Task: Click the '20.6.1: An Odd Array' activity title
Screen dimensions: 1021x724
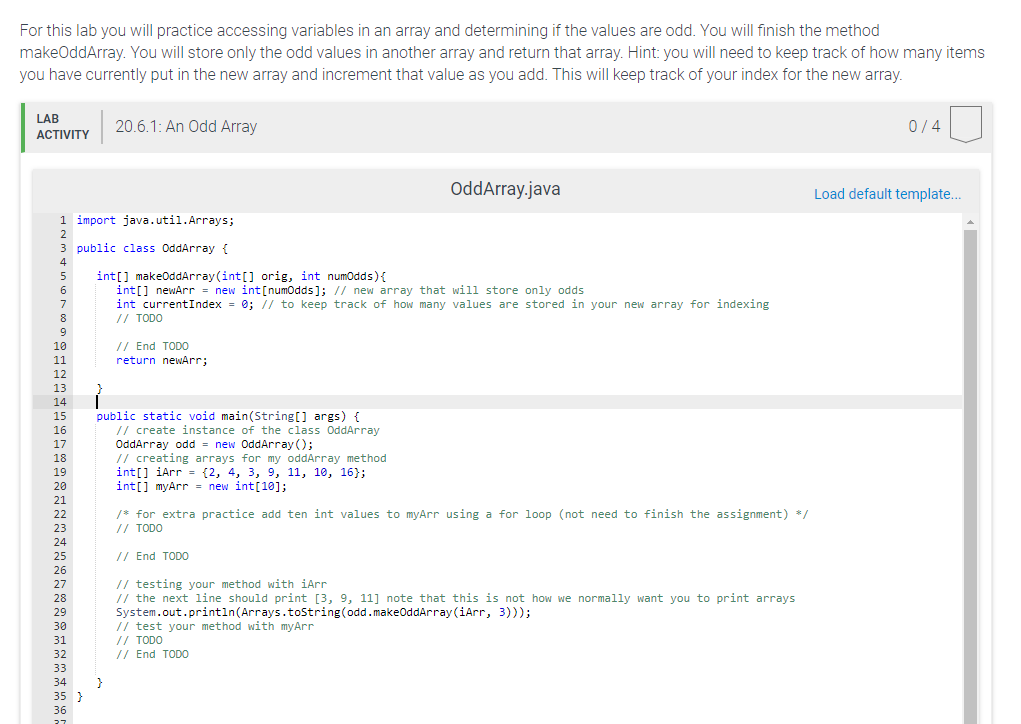Action: [186, 126]
